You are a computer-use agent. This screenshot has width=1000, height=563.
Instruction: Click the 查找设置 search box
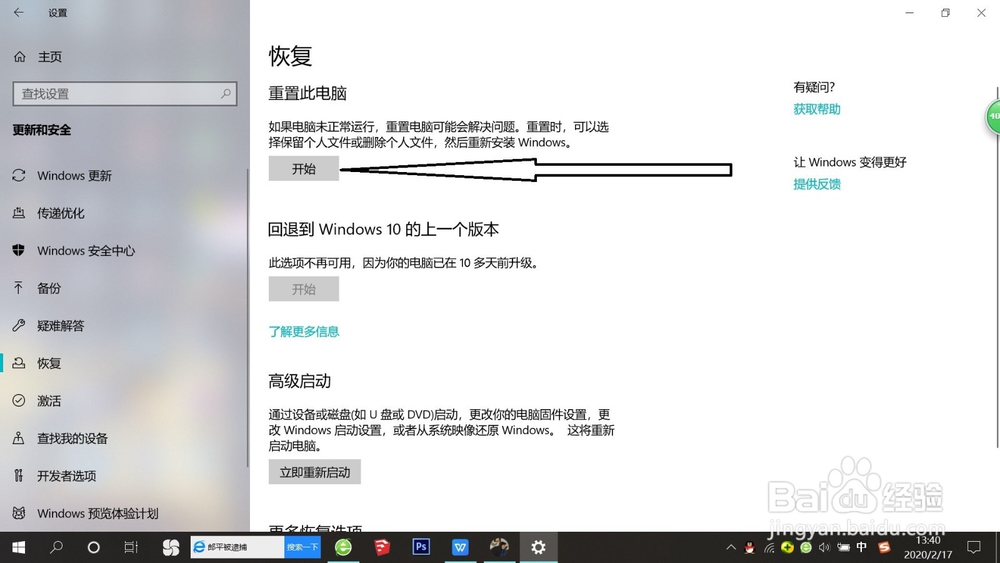pyautogui.click(x=124, y=94)
